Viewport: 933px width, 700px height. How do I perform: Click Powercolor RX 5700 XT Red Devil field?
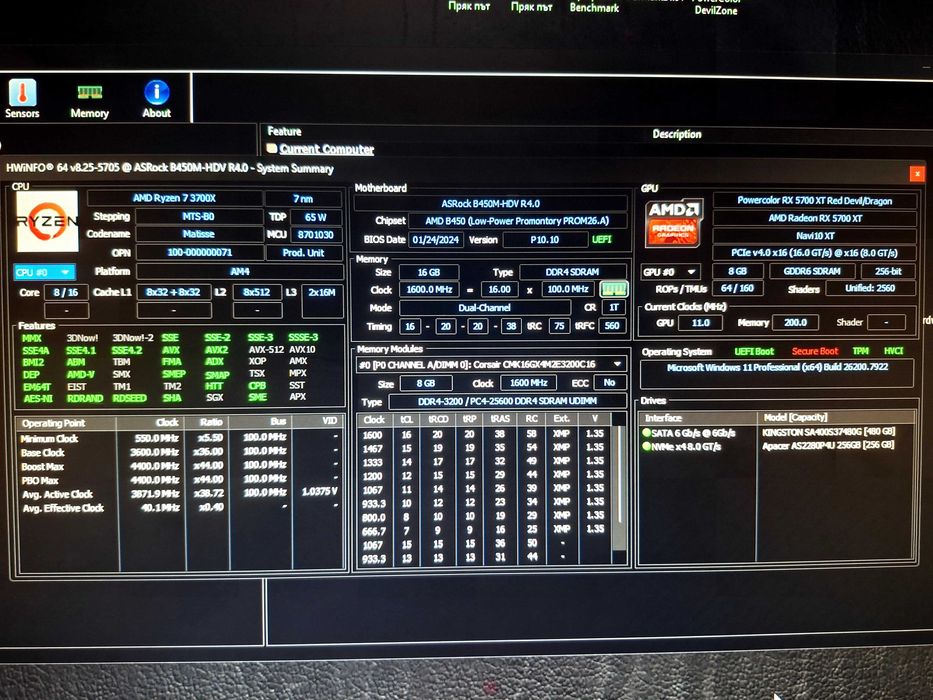[x=815, y=201]
